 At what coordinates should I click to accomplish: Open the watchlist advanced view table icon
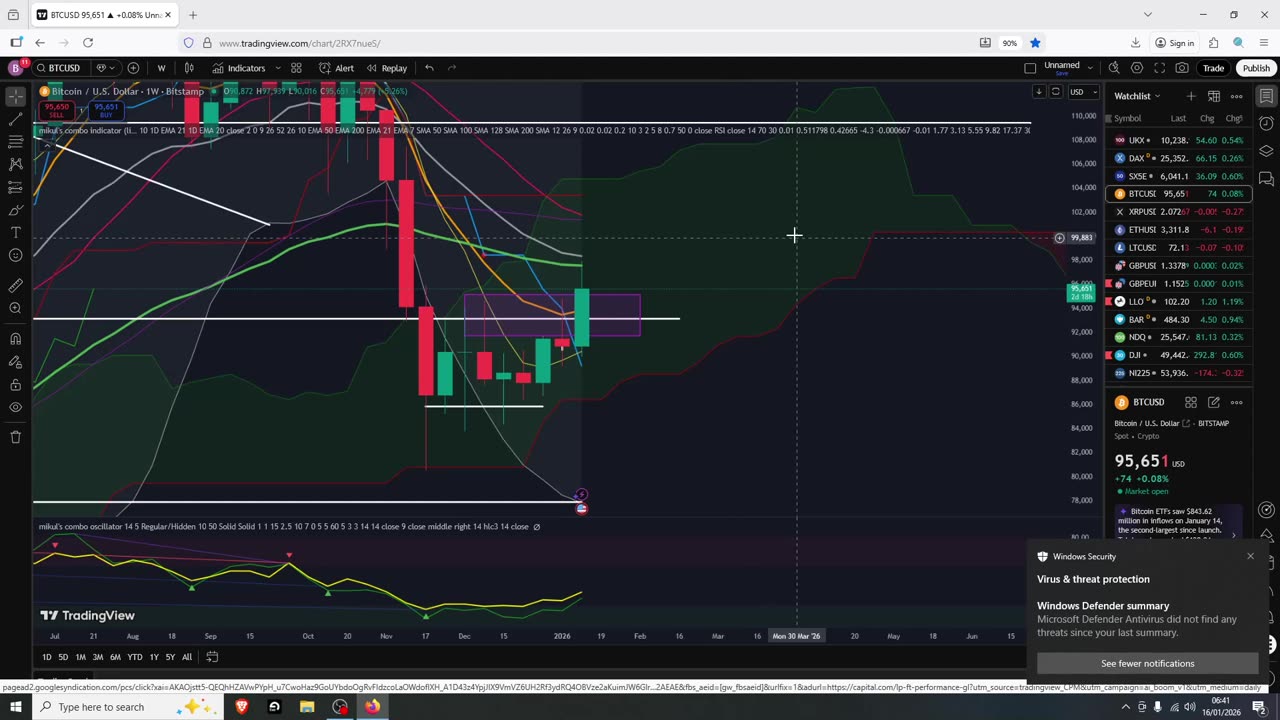1214,96
